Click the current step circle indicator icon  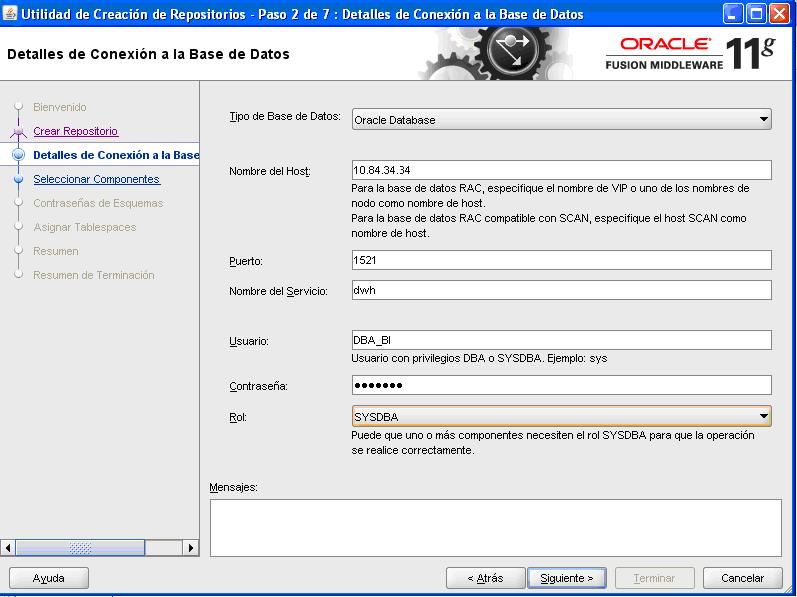pyautogui.click(x=19, y=155)
